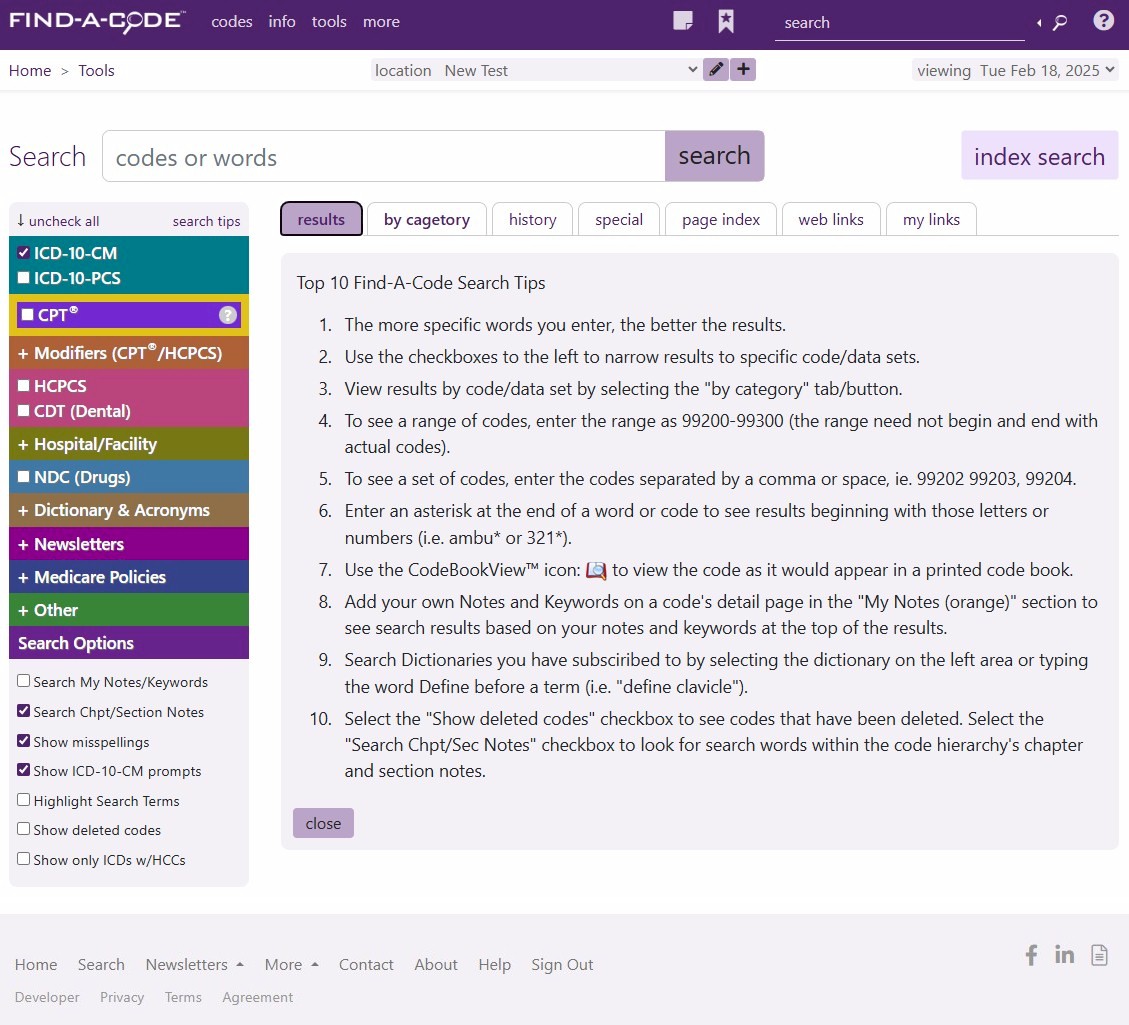Open the Facebook icon in the footer
The height and width of the screenshot is (1025, 1129).
[x=1031, y=955]
